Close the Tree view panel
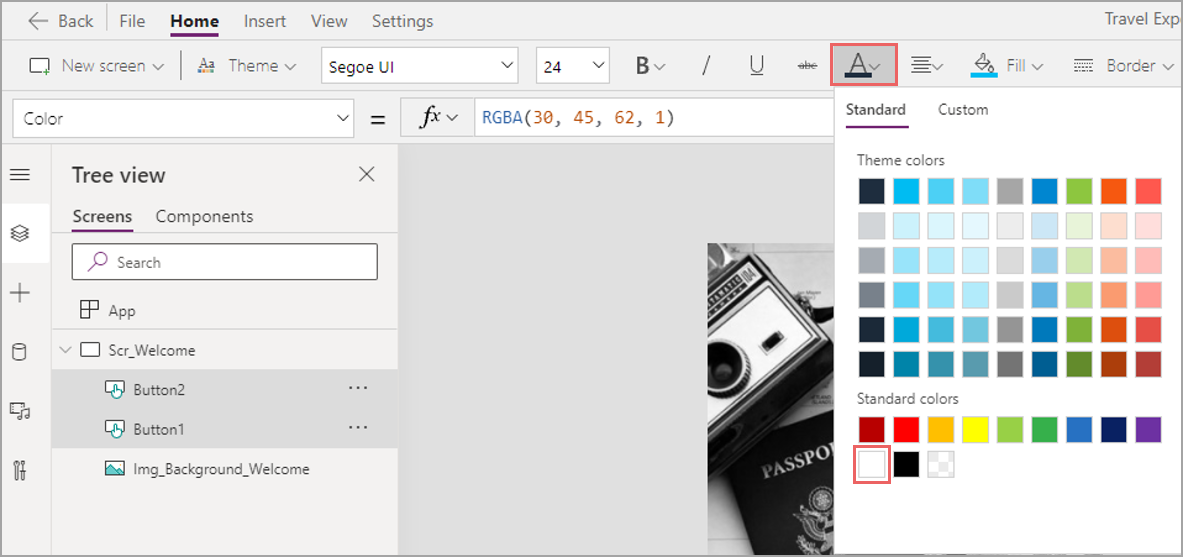The image size is (1183, 557). tap(367, 175)
